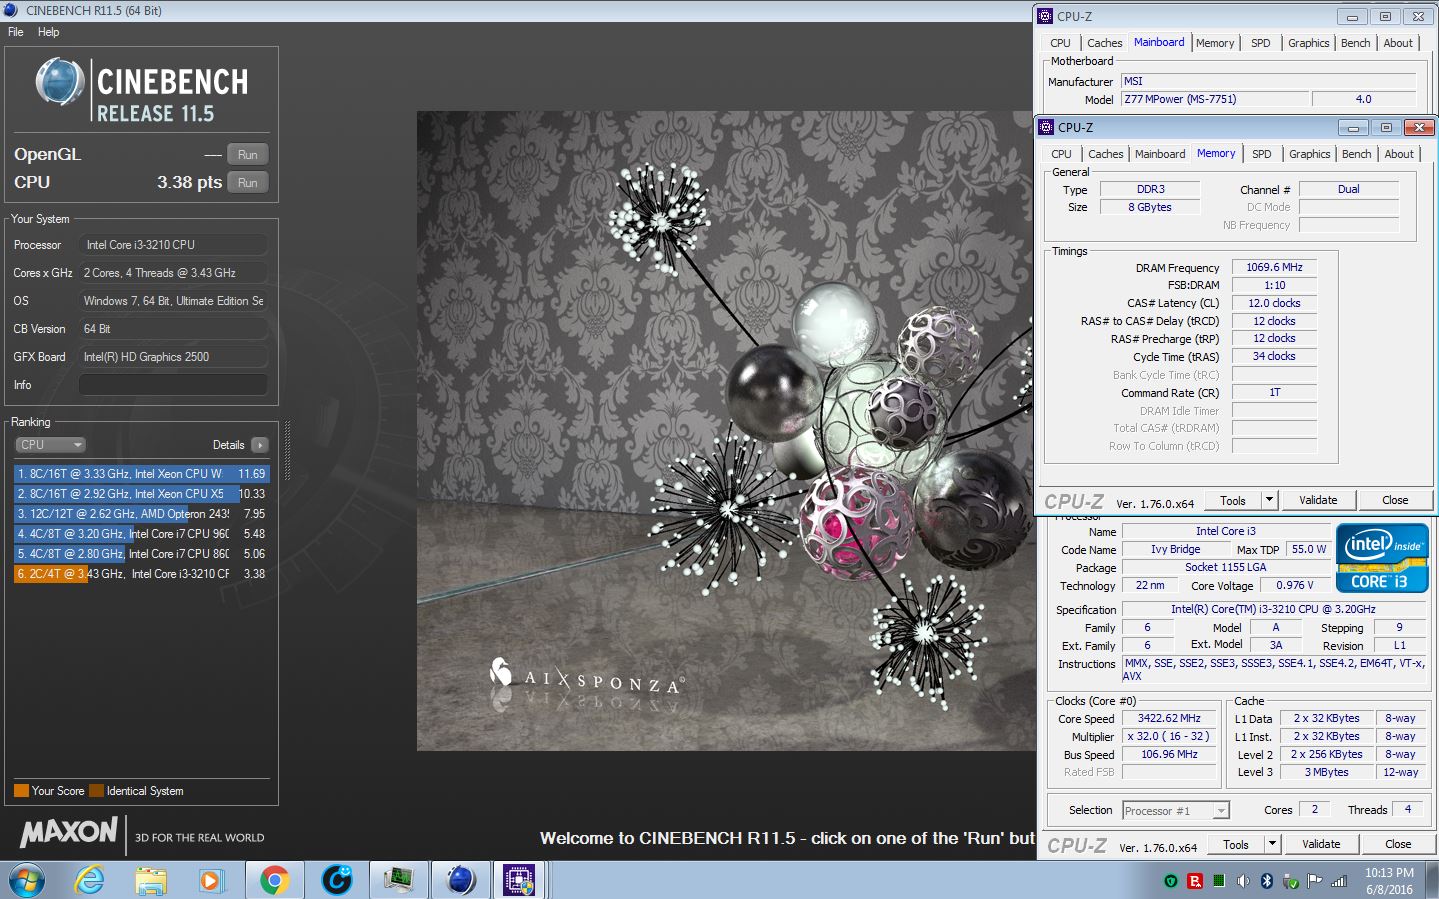Screen dimensions: 1439x899
Task: Switch to SPD tab in front CPU-Z window
Action: pyautogui.click(x=1262, y=154)
